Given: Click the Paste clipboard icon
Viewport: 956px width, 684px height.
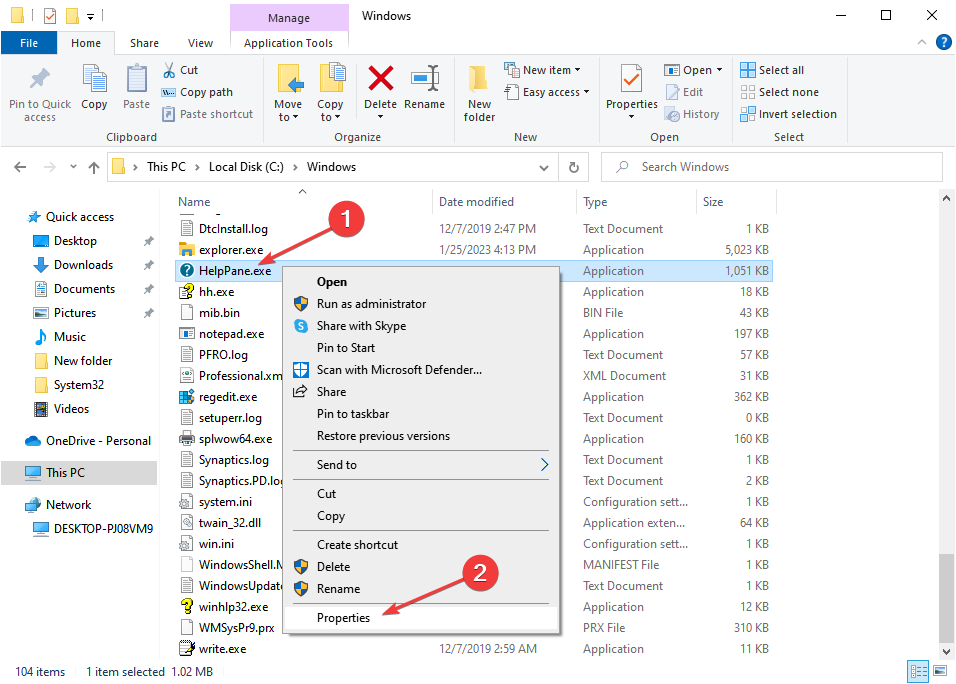Looking at the screenshot, I should tap(137, 79).
